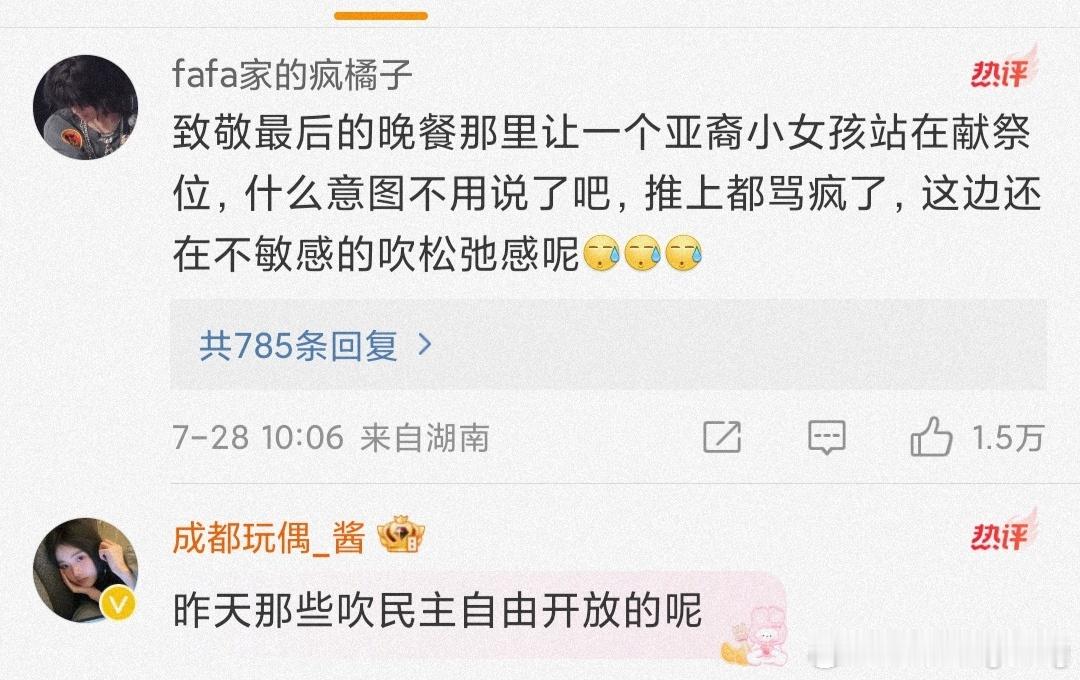Open reply icon on fafa家的疯橘子 comment
The height and width of the screenshot is (680, 1080).
(x=826, y=437)
